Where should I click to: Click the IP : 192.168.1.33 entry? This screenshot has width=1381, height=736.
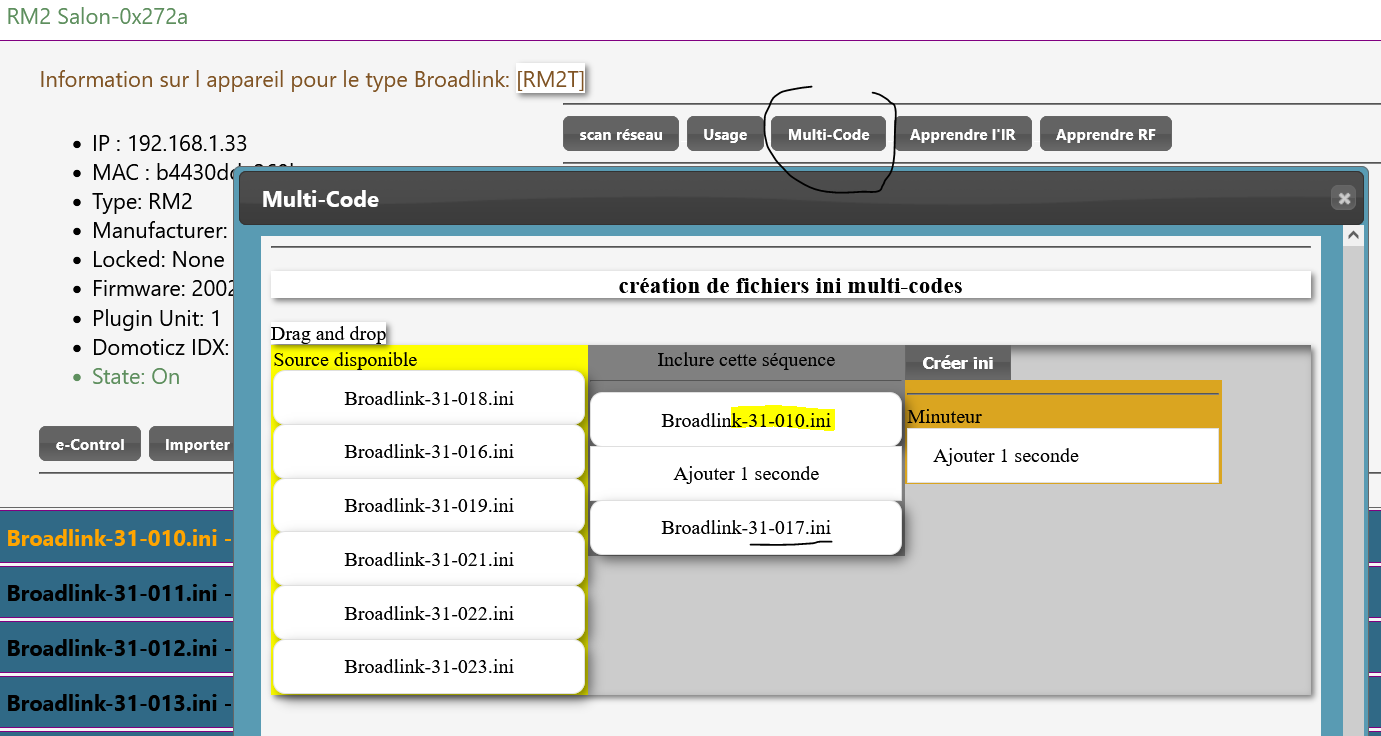tap(169, 144)
